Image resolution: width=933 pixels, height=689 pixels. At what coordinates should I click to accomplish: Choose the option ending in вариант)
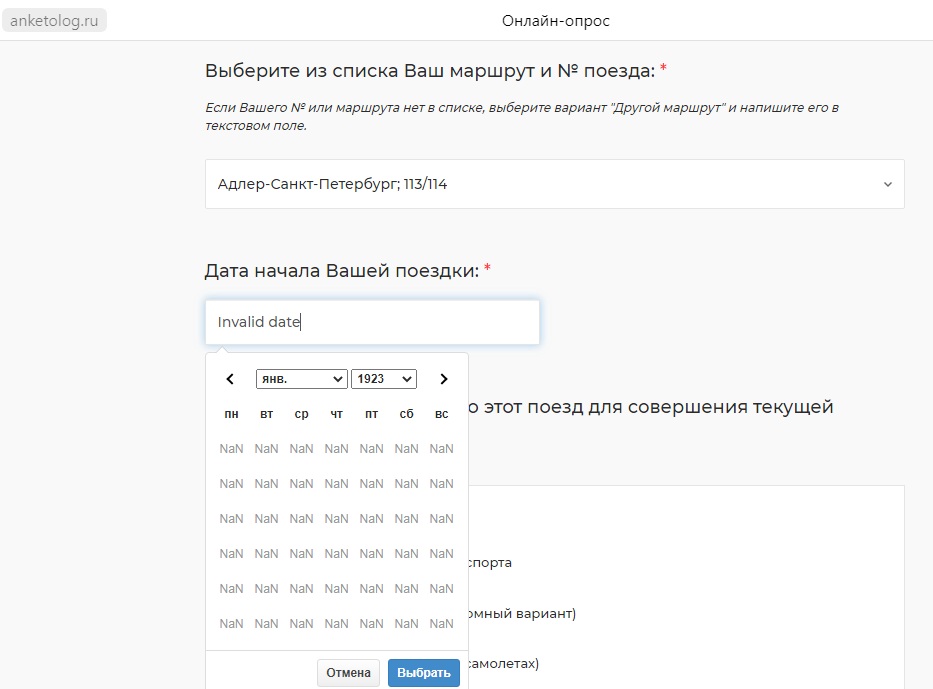tap(520, 614)
